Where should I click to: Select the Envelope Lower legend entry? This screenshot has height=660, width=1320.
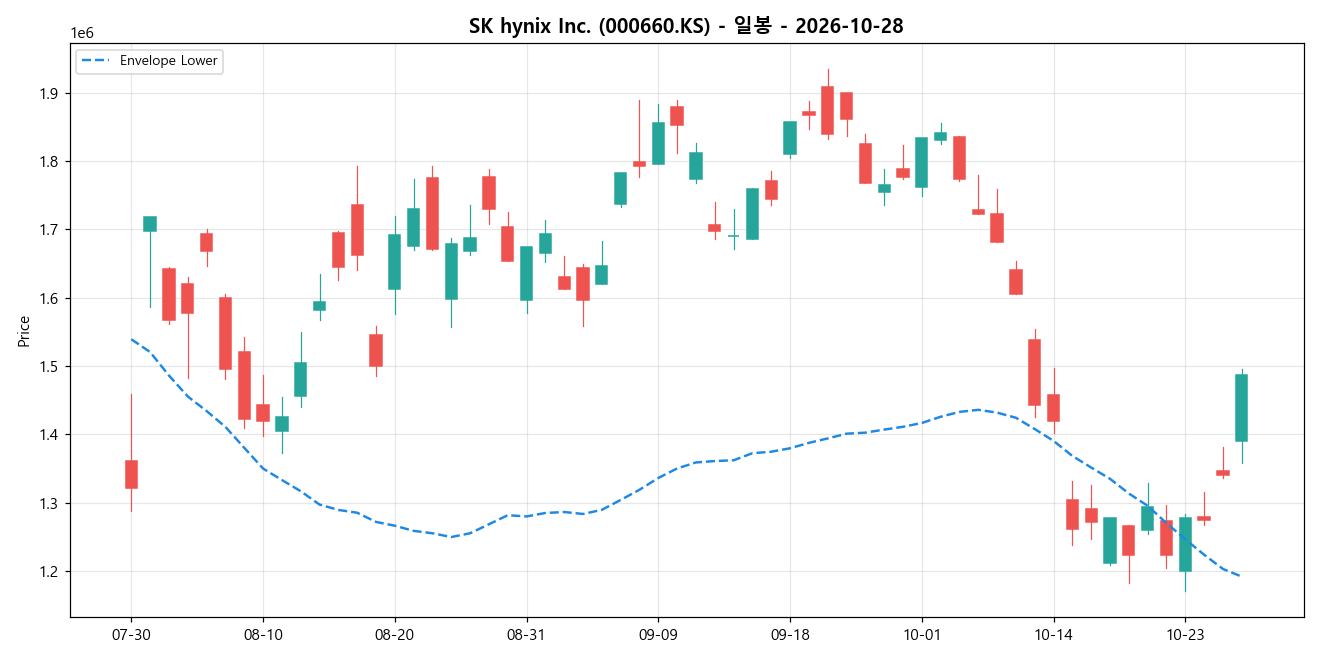[149, 61]
